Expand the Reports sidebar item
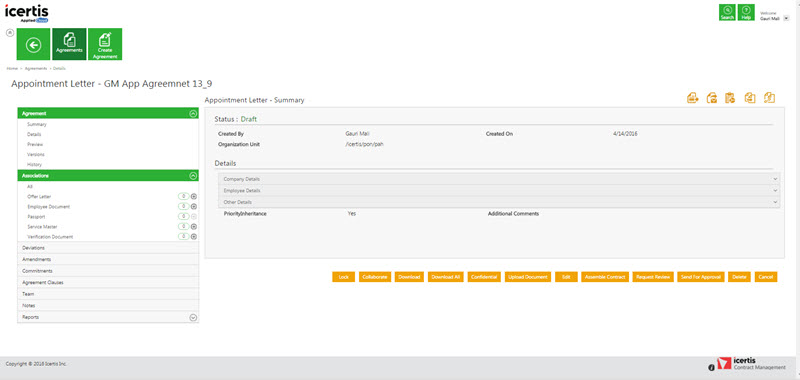This screenshot has height=380, width=800. tap(193, 317)
